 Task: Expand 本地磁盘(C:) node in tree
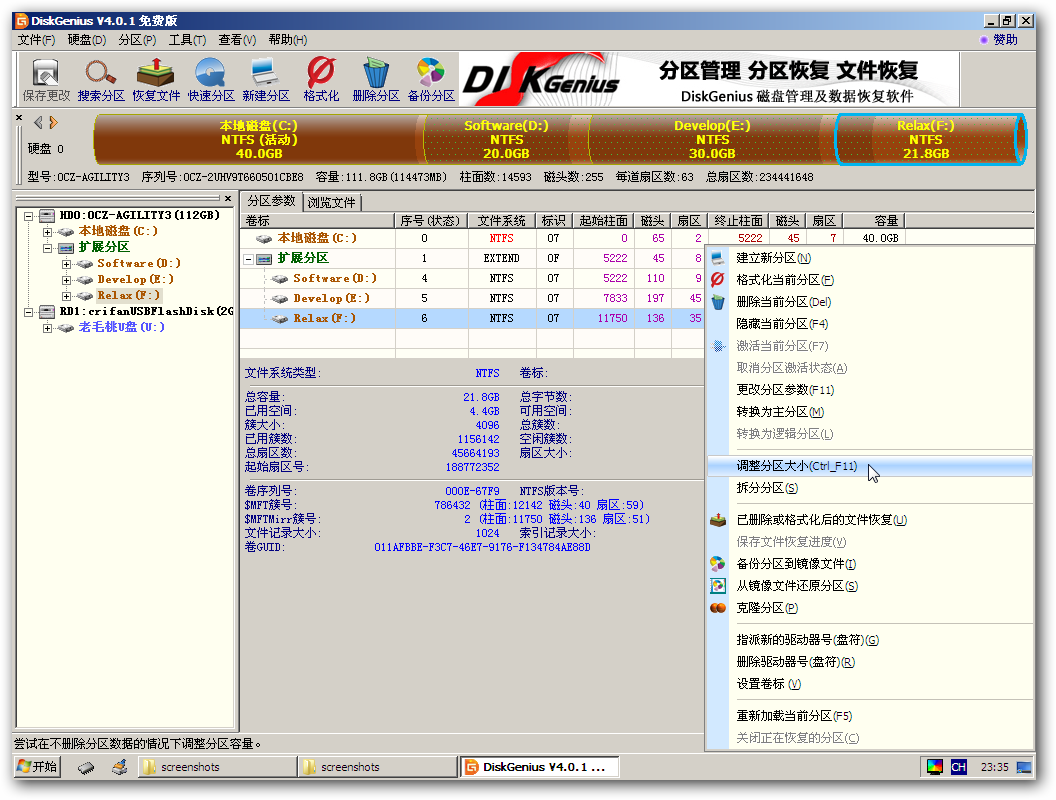pyautogui.click(x=47, y=232)
